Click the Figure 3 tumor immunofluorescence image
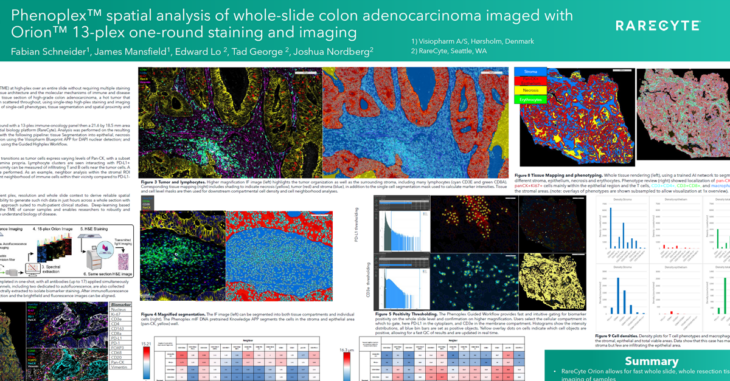The image size is (730, 381). (x=230, y=122)
